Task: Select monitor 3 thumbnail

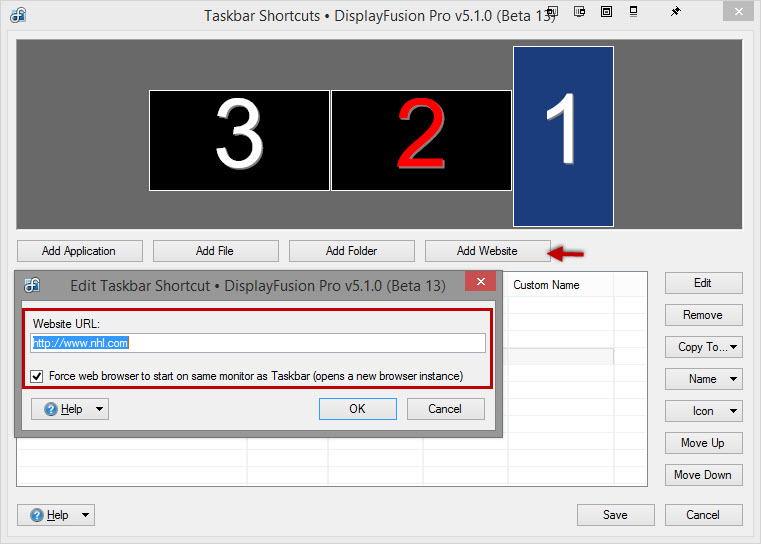Action: pos(239,140)
